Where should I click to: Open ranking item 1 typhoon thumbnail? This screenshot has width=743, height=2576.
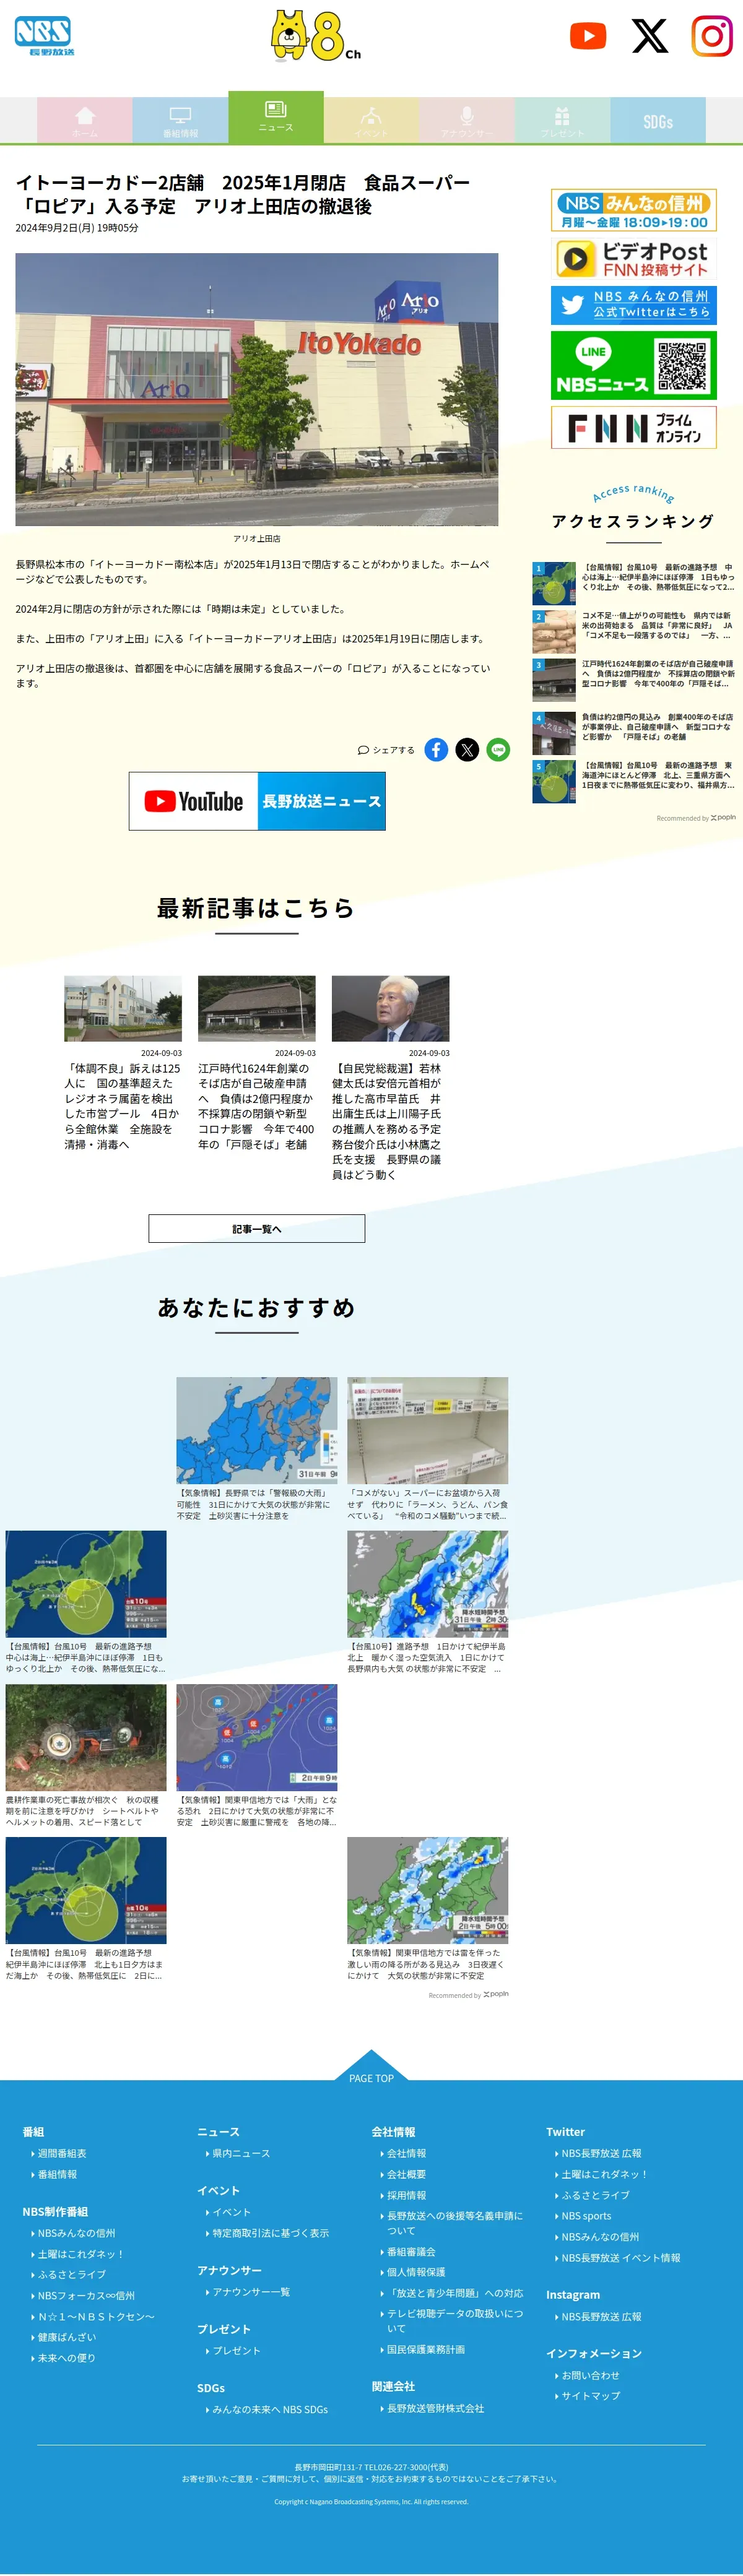point(554,583)
